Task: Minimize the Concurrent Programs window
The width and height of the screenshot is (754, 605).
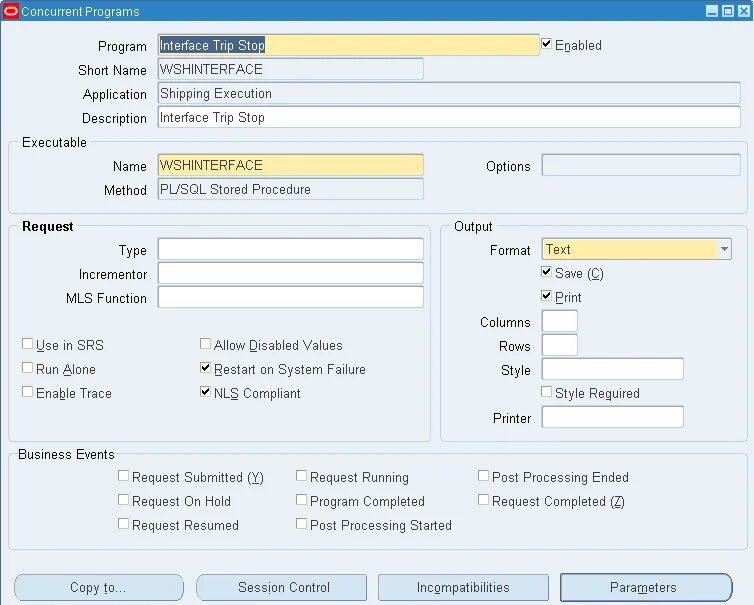Action: 712,11
